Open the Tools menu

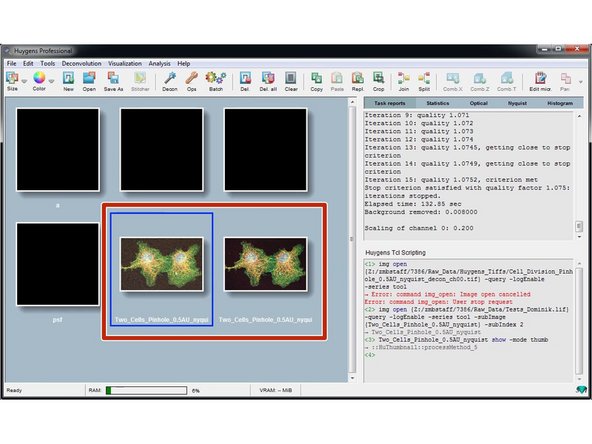48,63
